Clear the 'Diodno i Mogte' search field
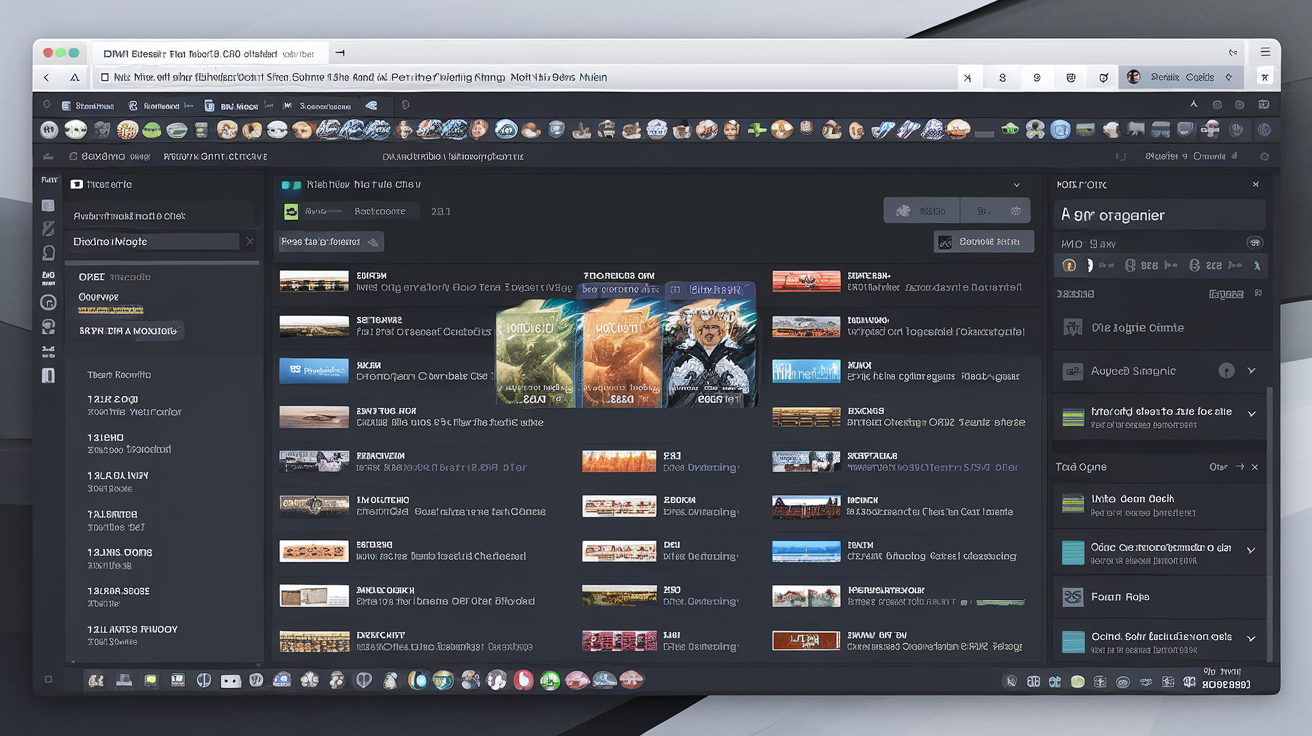The image size is (1312, 736). 250,242
